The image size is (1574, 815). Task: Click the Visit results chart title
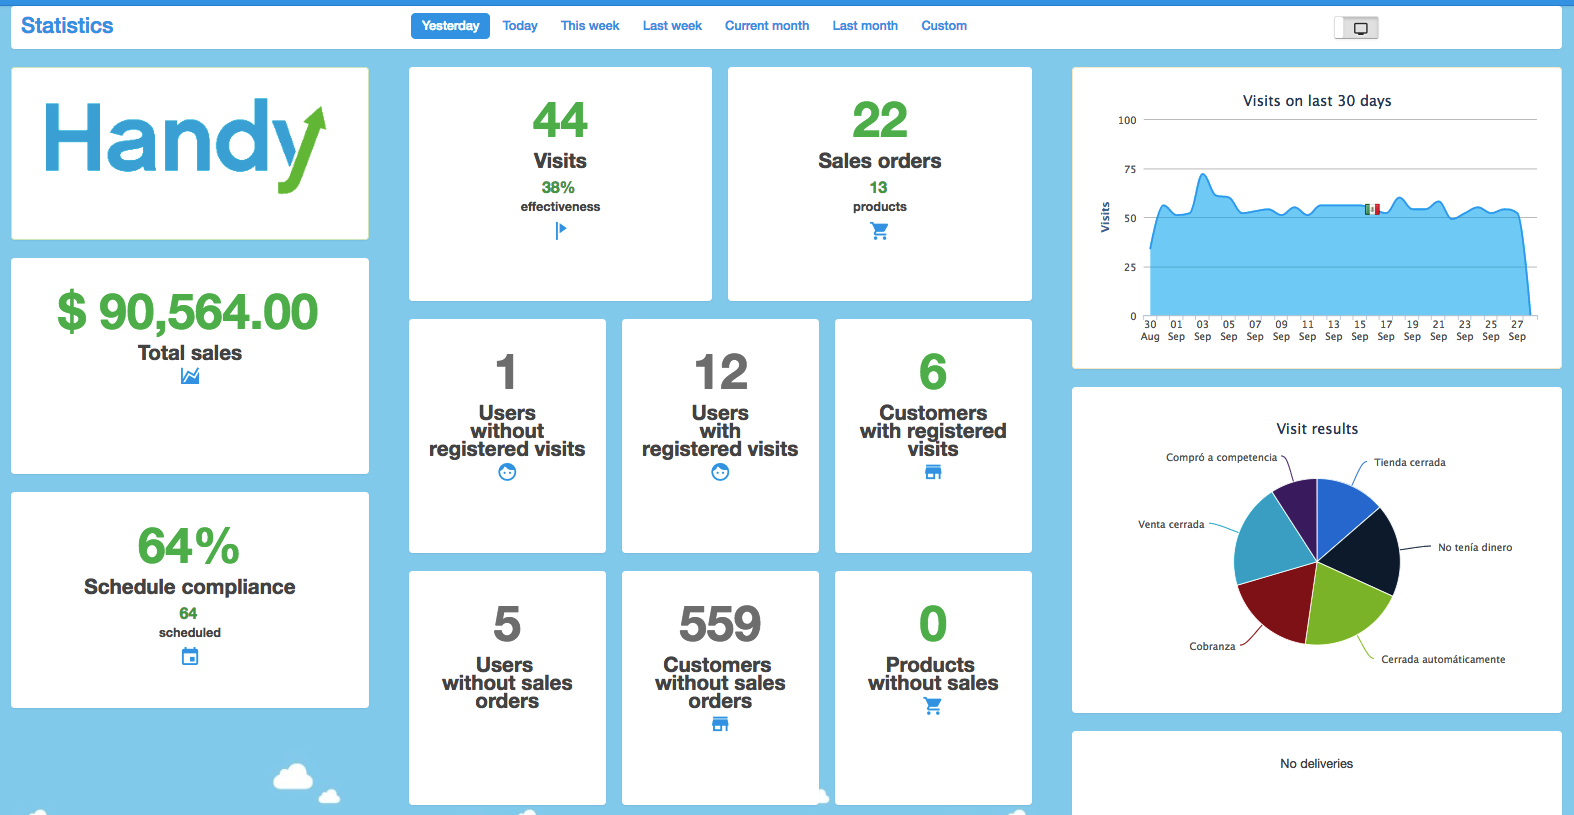(x=1317, y=429)
